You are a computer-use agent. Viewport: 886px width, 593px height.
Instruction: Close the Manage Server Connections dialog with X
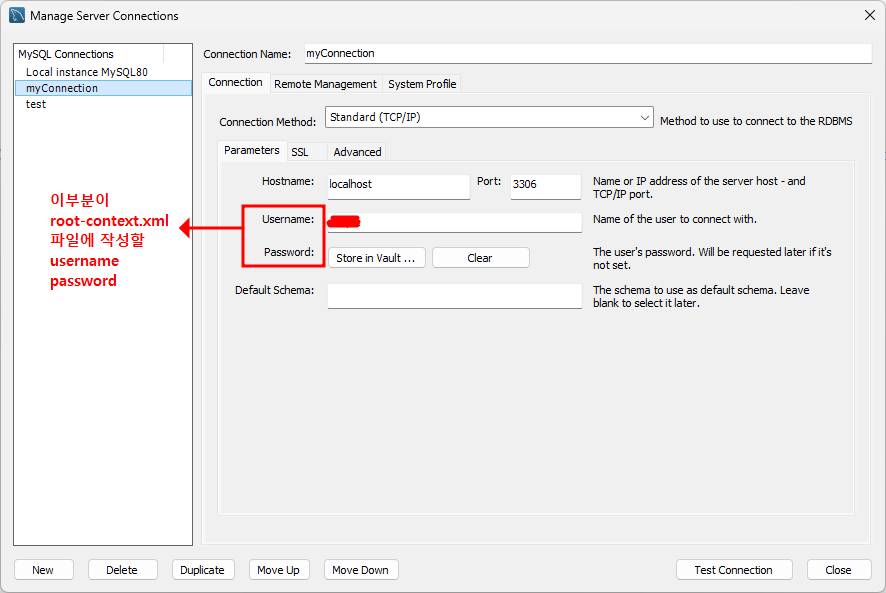click(x=870, y=15)
